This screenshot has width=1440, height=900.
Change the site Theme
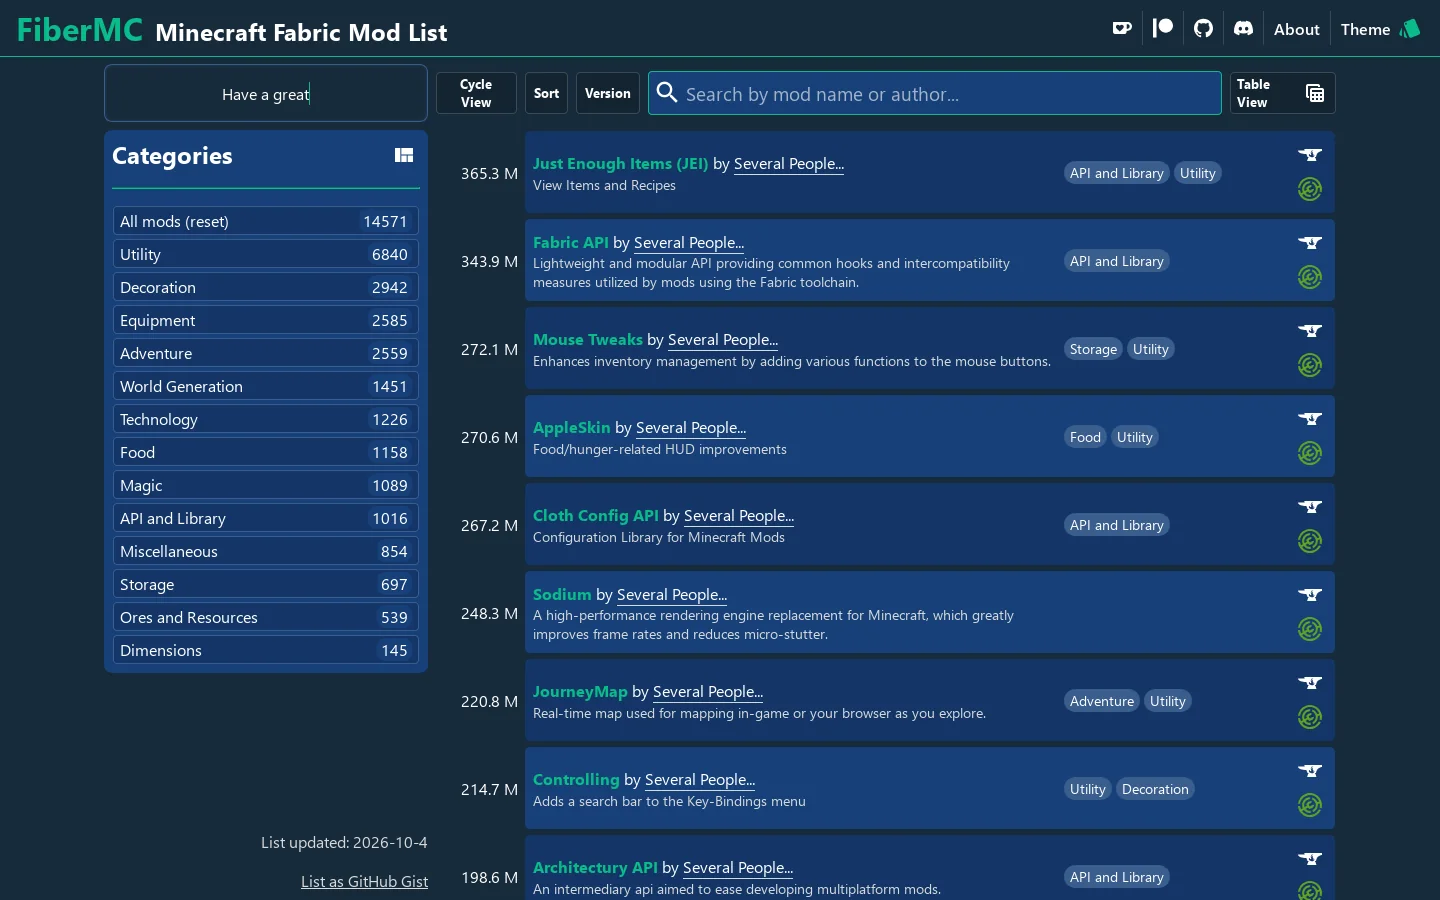click(x=1380, y=29)
